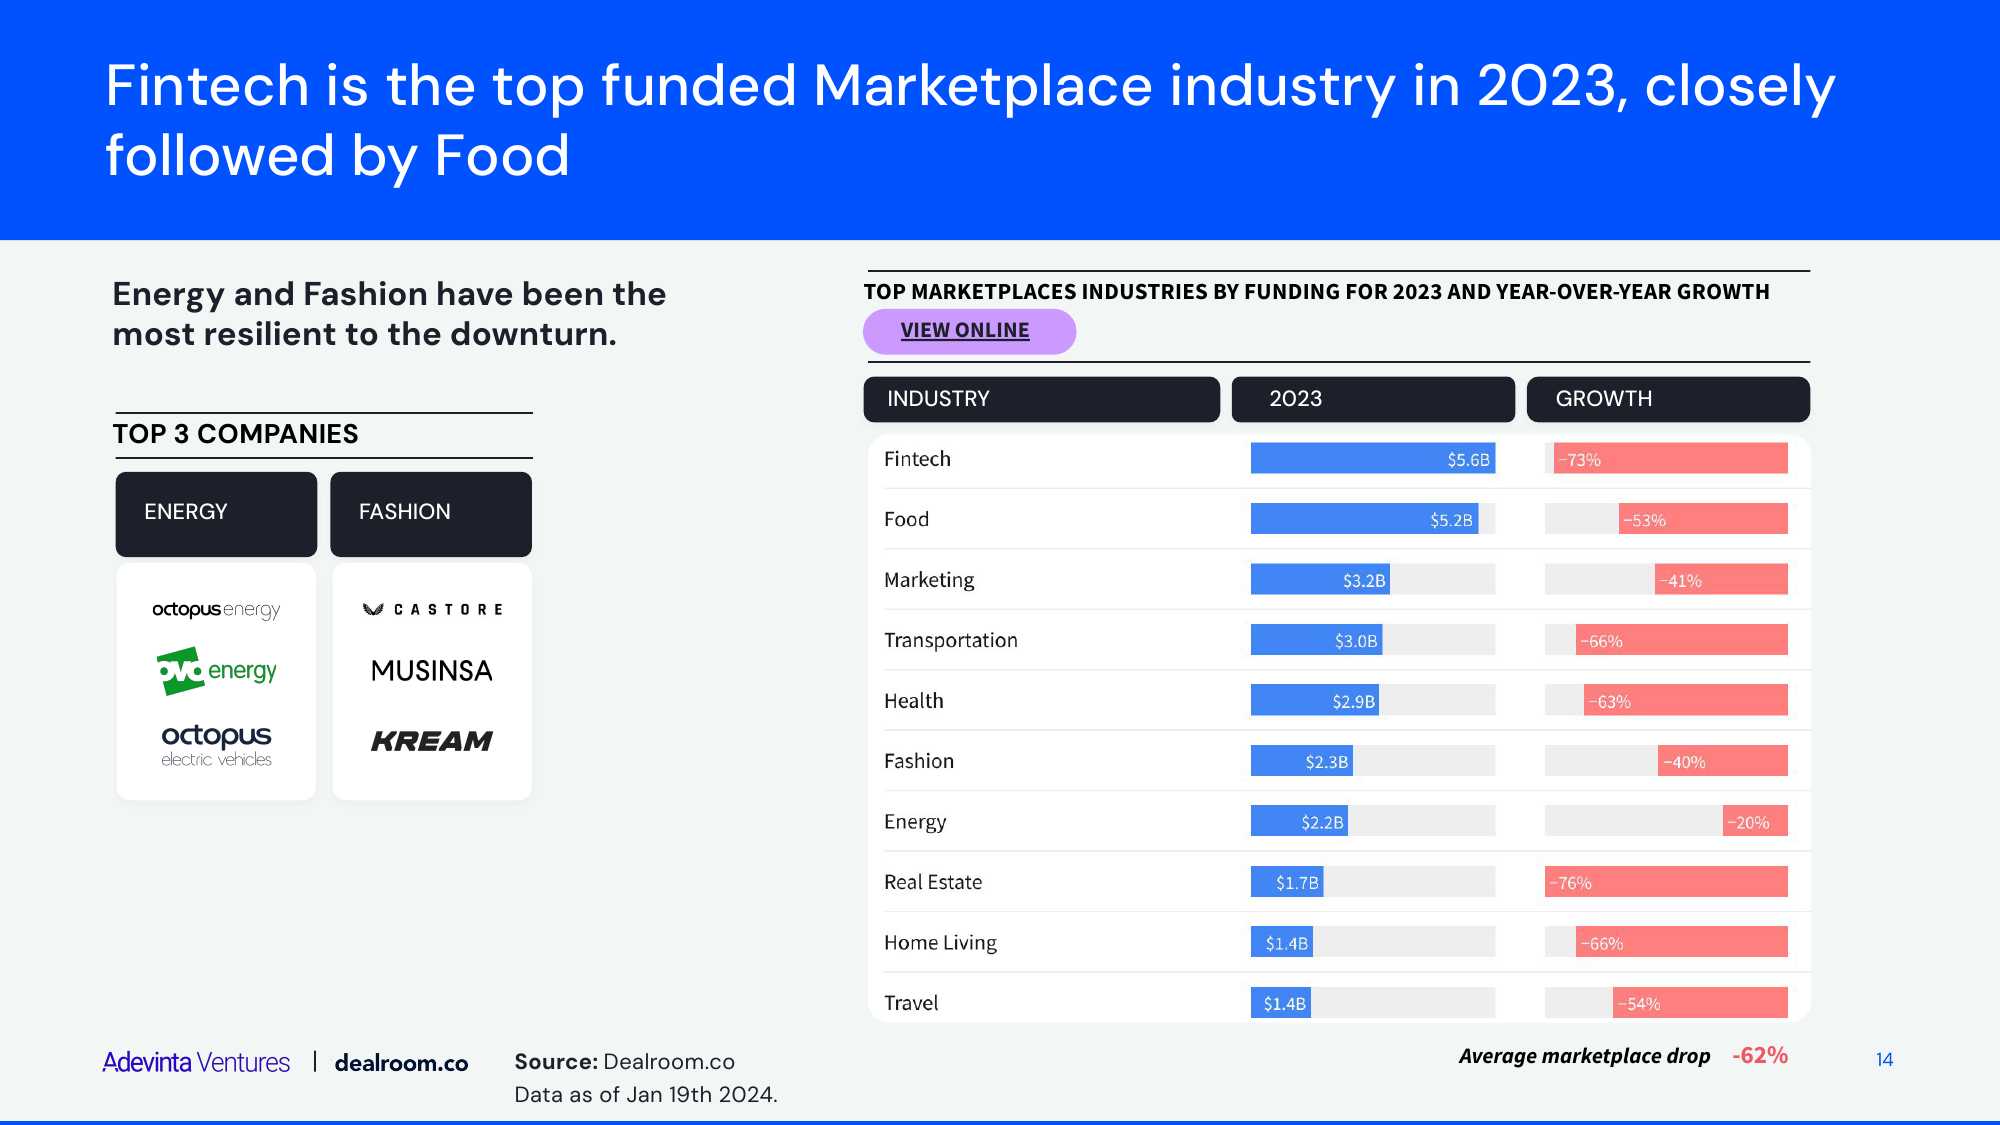Click the Octopus Electric Vehicles logo
Viewport: 2000px width, 1125px height.
point(216,745)
